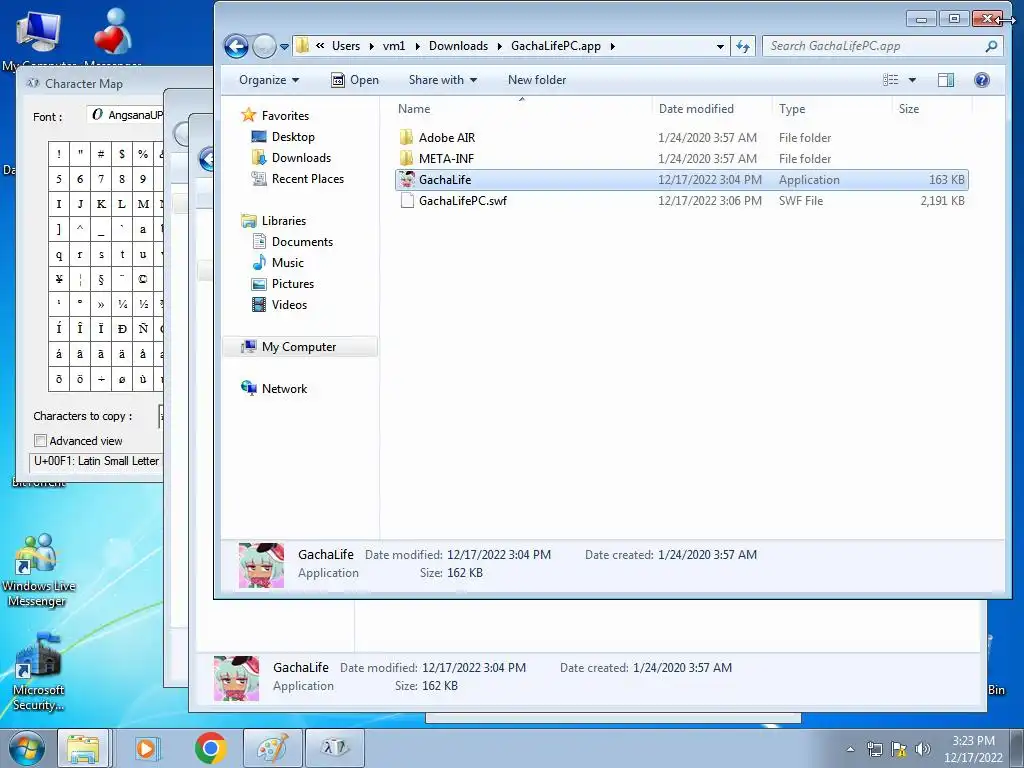The width and height of the screenshot is (1024, 768).
Task: Expand the view options dropdown arrow
Action: click(x=912, y=80)
